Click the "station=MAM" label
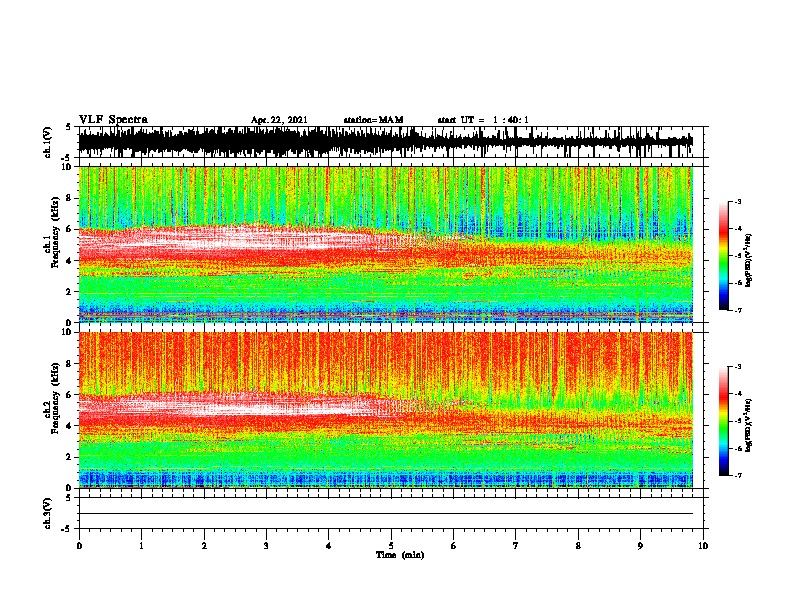The width and height of the screenshot is (792, 612). point(373,120)
